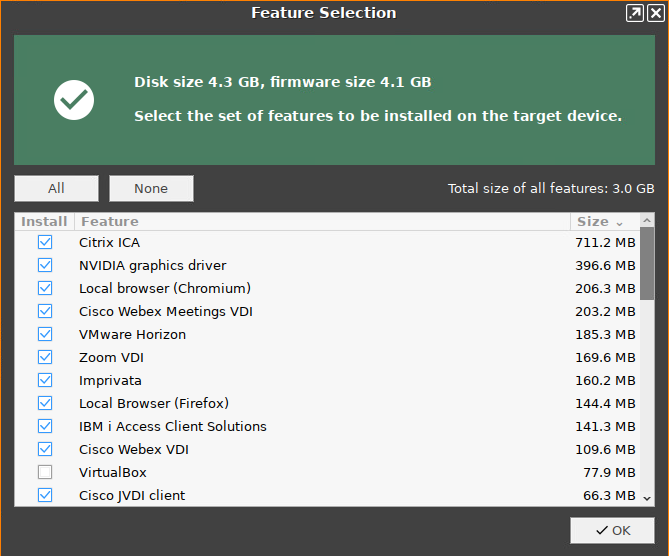
Task: Toggle the Local browser (Chromium) checkbox
Action: [45, 288]
